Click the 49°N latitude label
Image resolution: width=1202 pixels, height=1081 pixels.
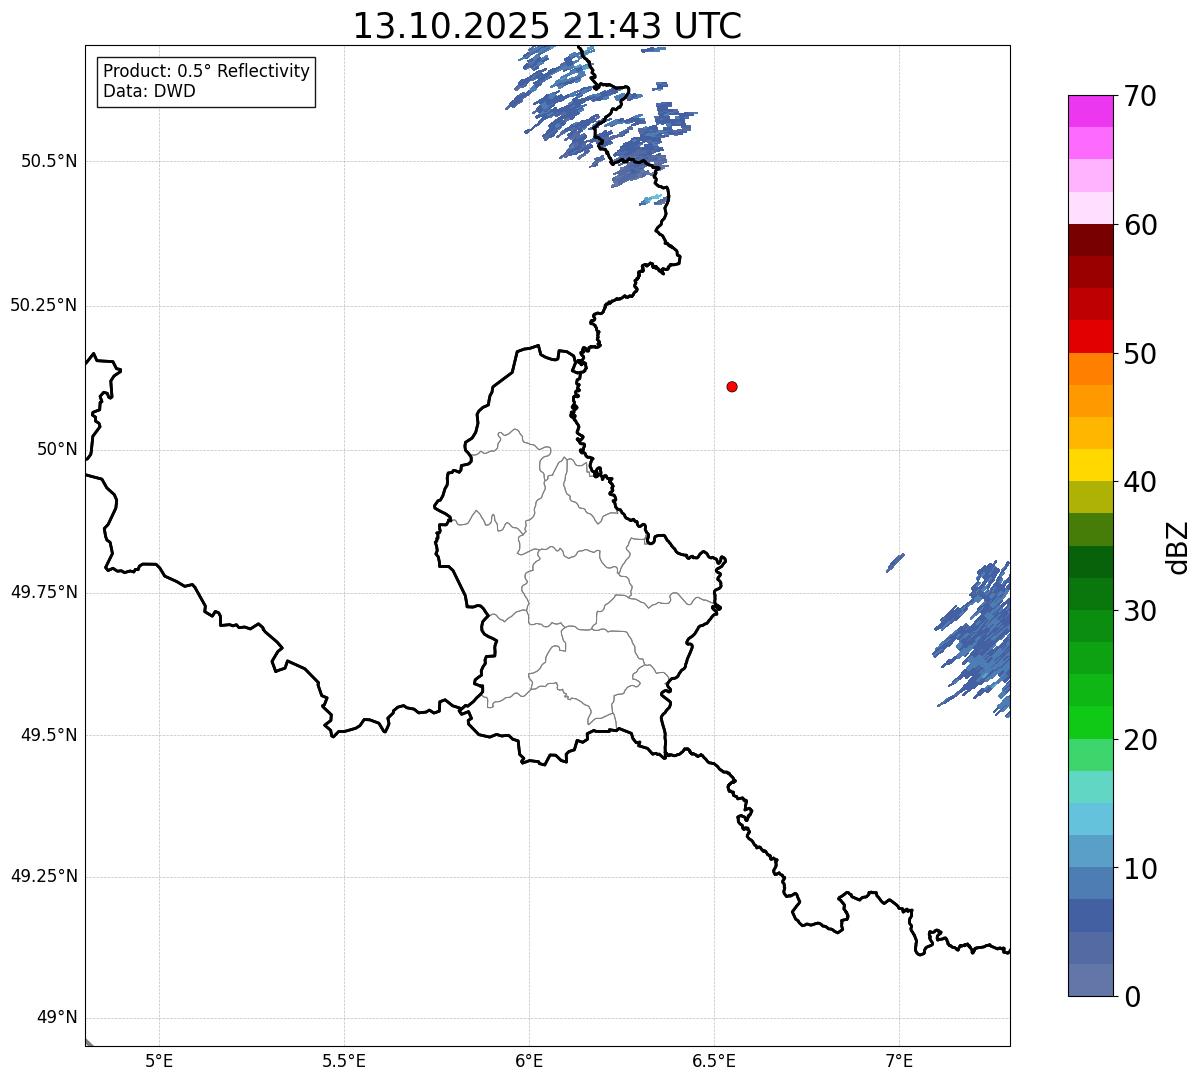click(x=57, y=1018)
